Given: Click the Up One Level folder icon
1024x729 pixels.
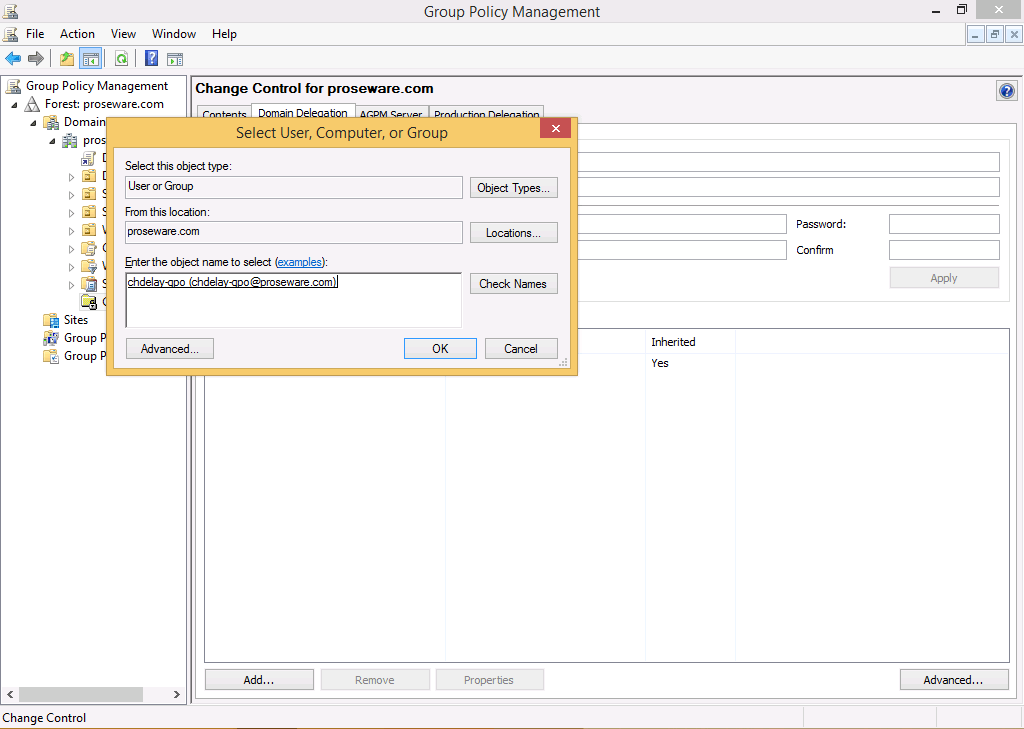Looking at the screenshot, I should [x=67, y=59].
